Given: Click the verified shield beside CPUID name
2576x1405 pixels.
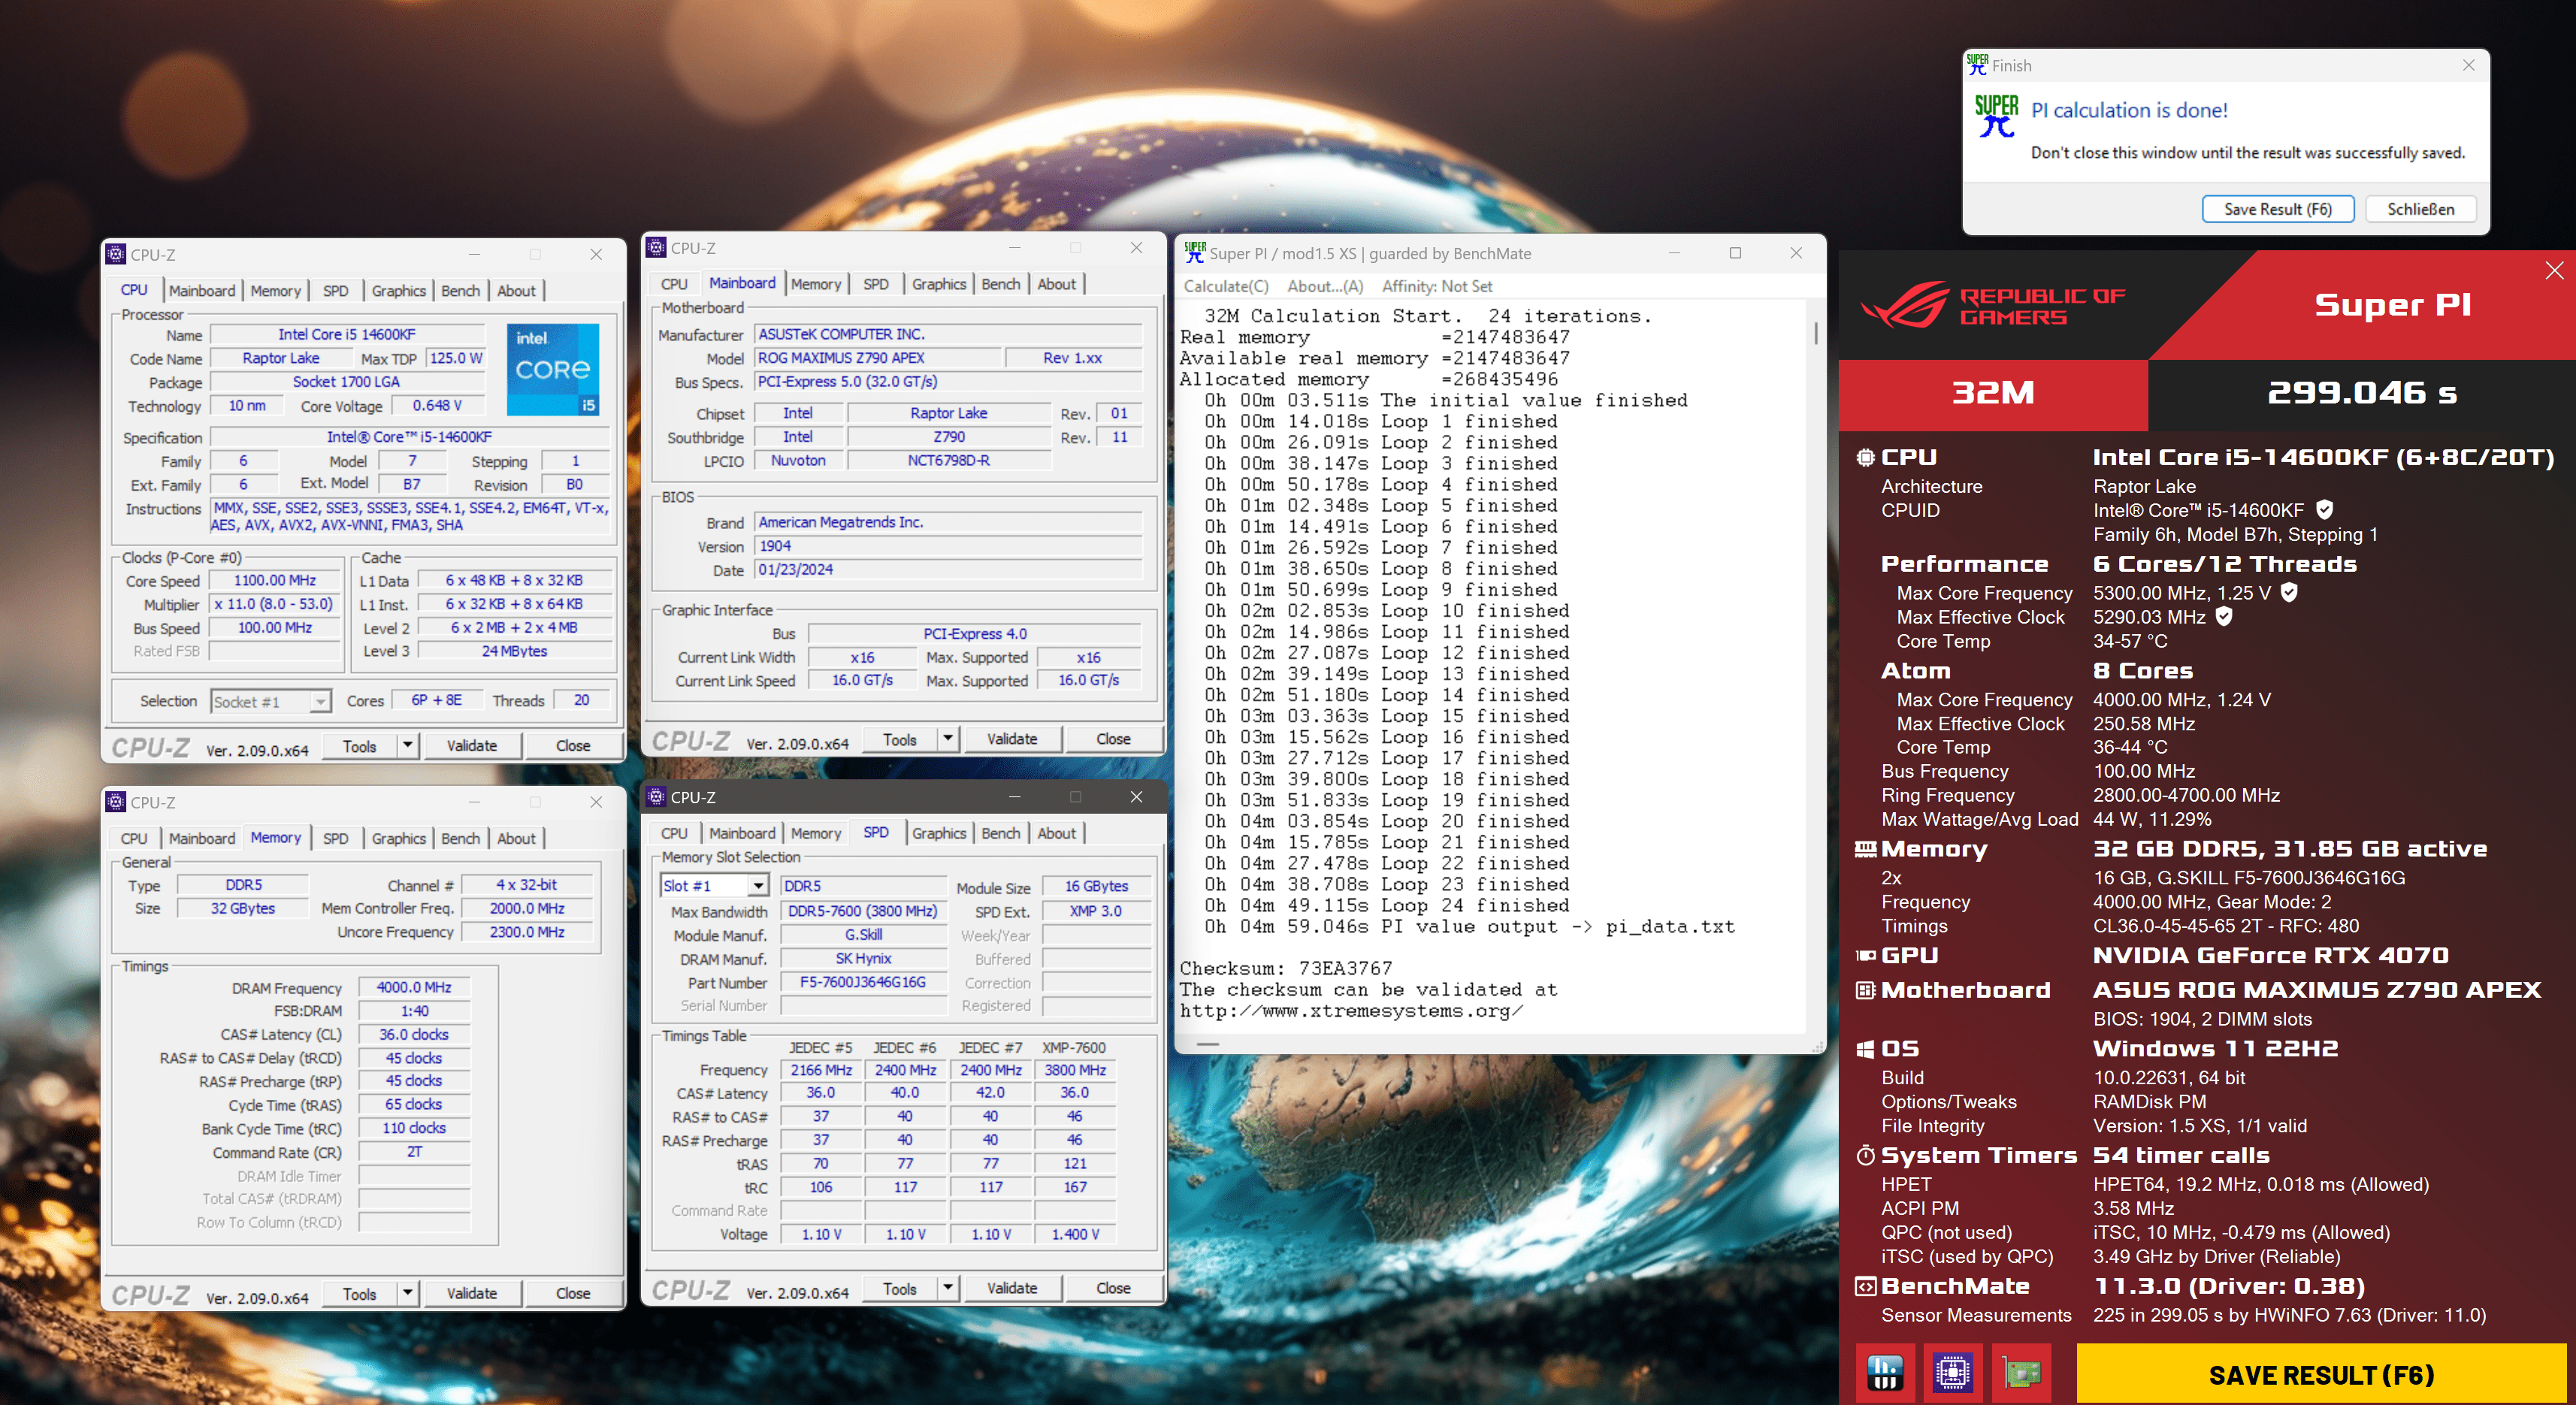Looking at the screenshot, I should click(2325, 510).
